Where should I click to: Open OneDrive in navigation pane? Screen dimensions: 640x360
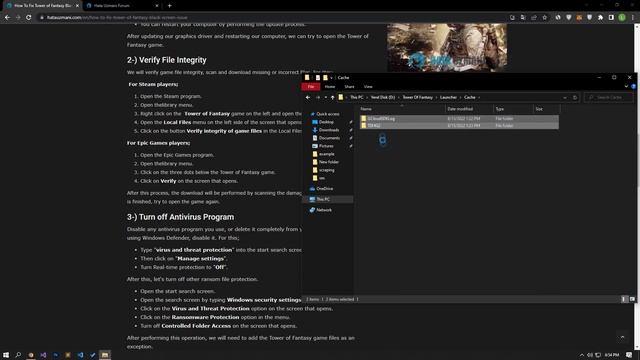point(324,189)
